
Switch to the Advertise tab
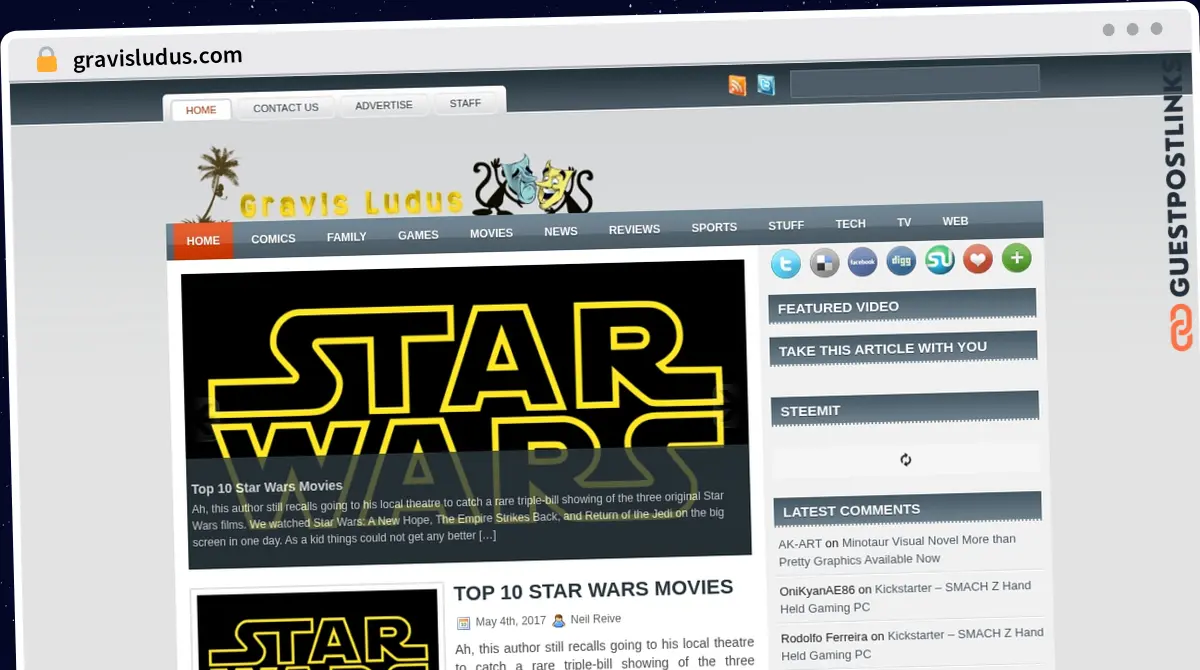click(x=383, y=106)
